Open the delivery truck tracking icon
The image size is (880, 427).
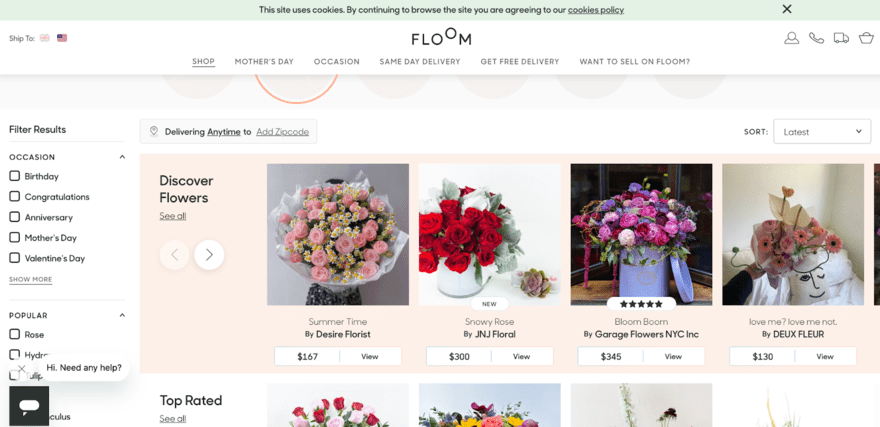pos(841,38)
